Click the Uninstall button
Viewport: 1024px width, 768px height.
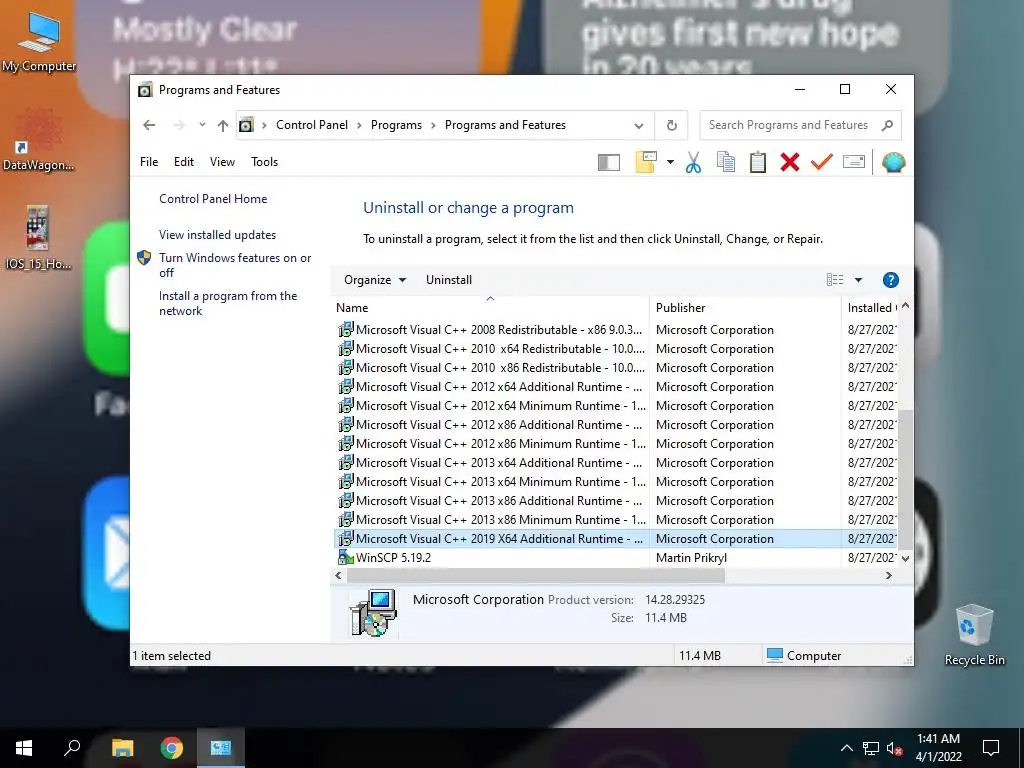[449, 280]
